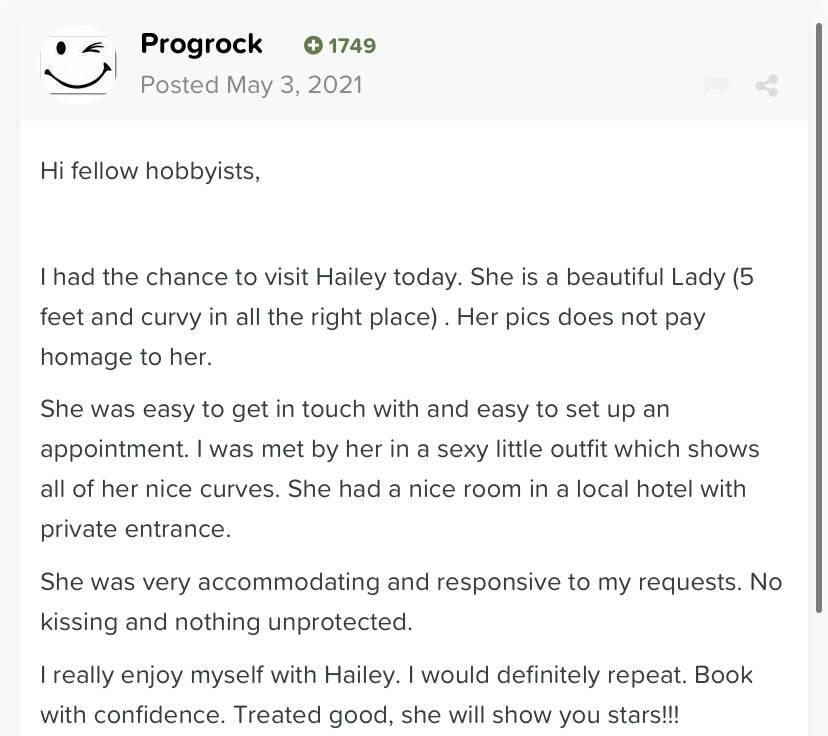Open Progrock's winking smiley avatar
Screen dimensions: 828x736
click(x=78, y=64)
